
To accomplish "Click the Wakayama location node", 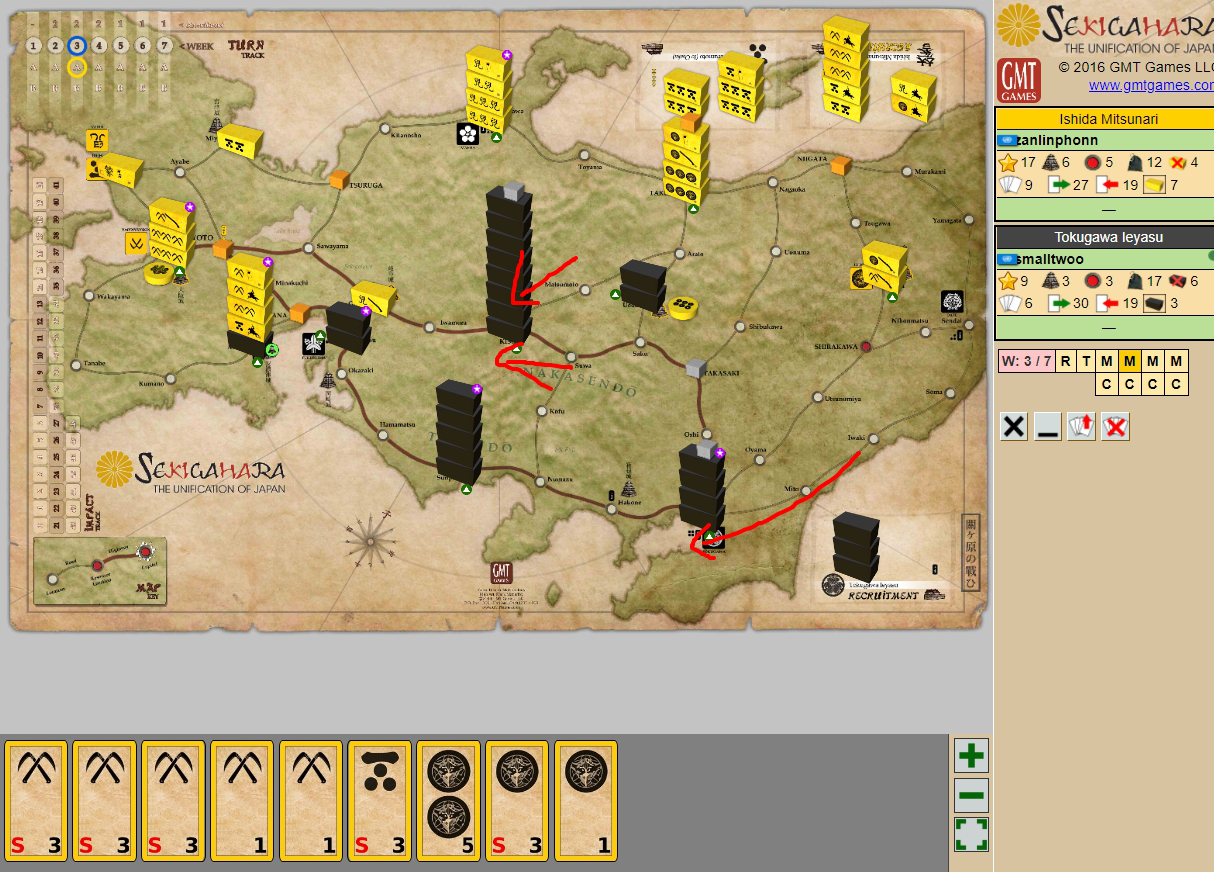I will [89, 295].
